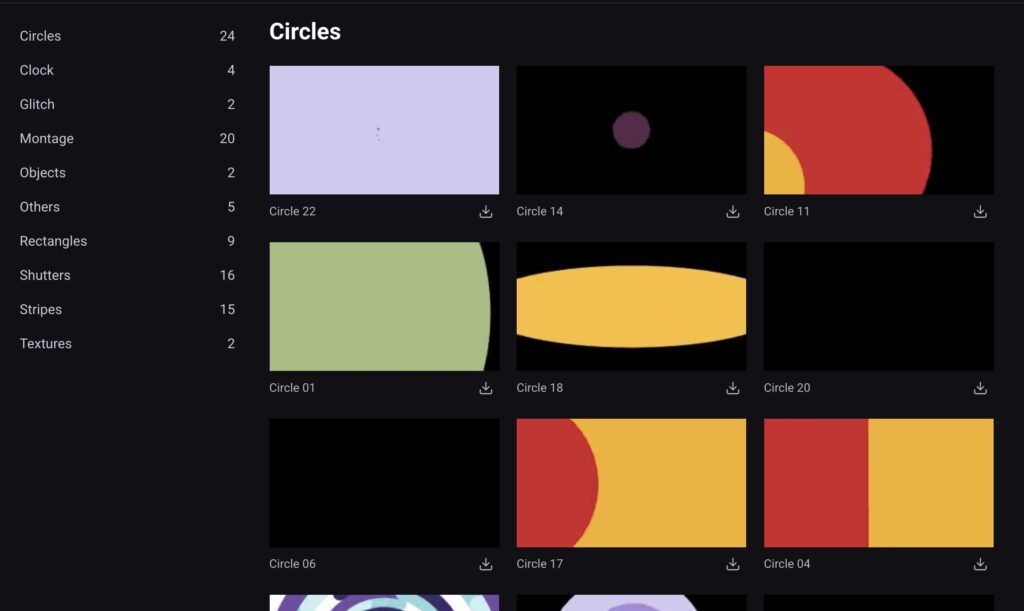Download the Circle 18 transition

[733, 388]
